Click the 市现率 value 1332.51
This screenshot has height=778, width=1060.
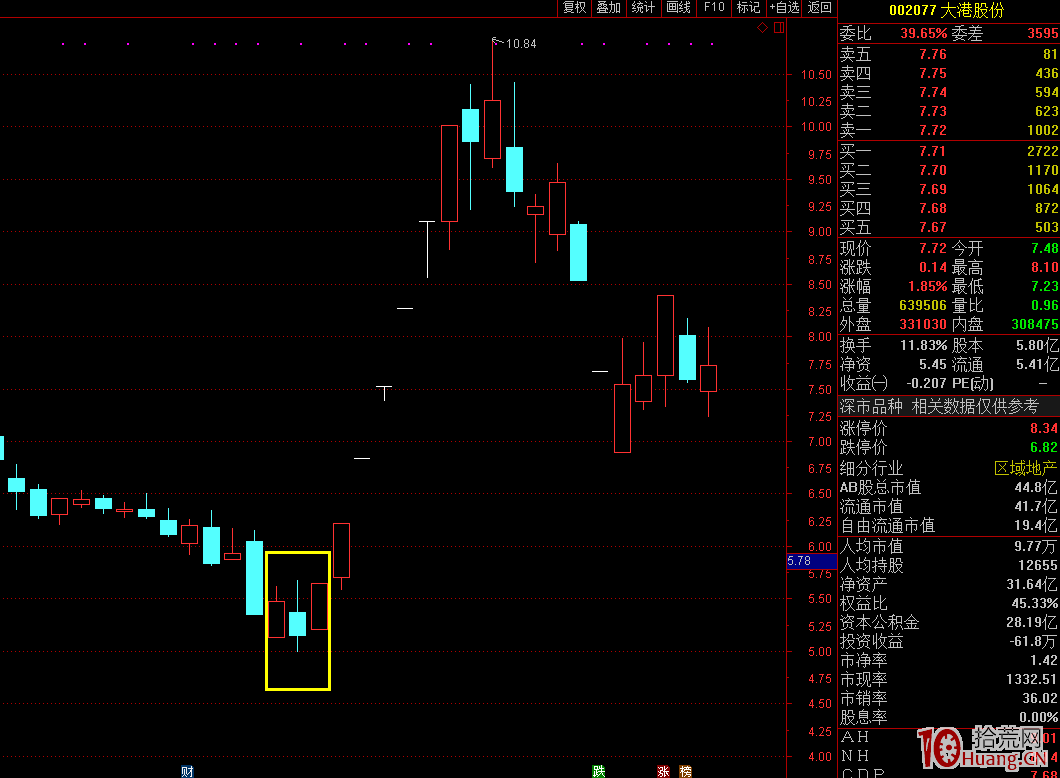pyautogui.click(x=1031, y=679)
